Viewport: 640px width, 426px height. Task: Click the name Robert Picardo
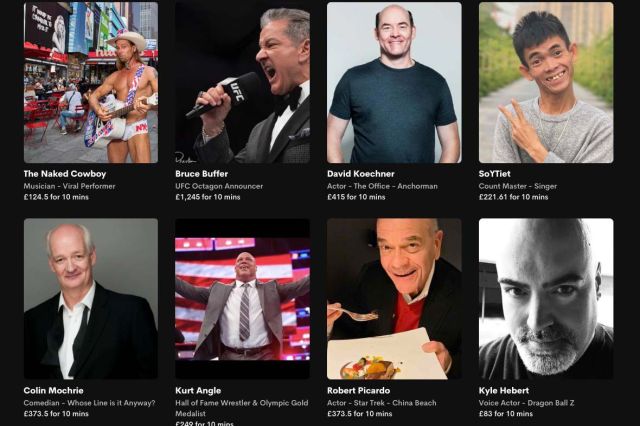click(358, 390)
